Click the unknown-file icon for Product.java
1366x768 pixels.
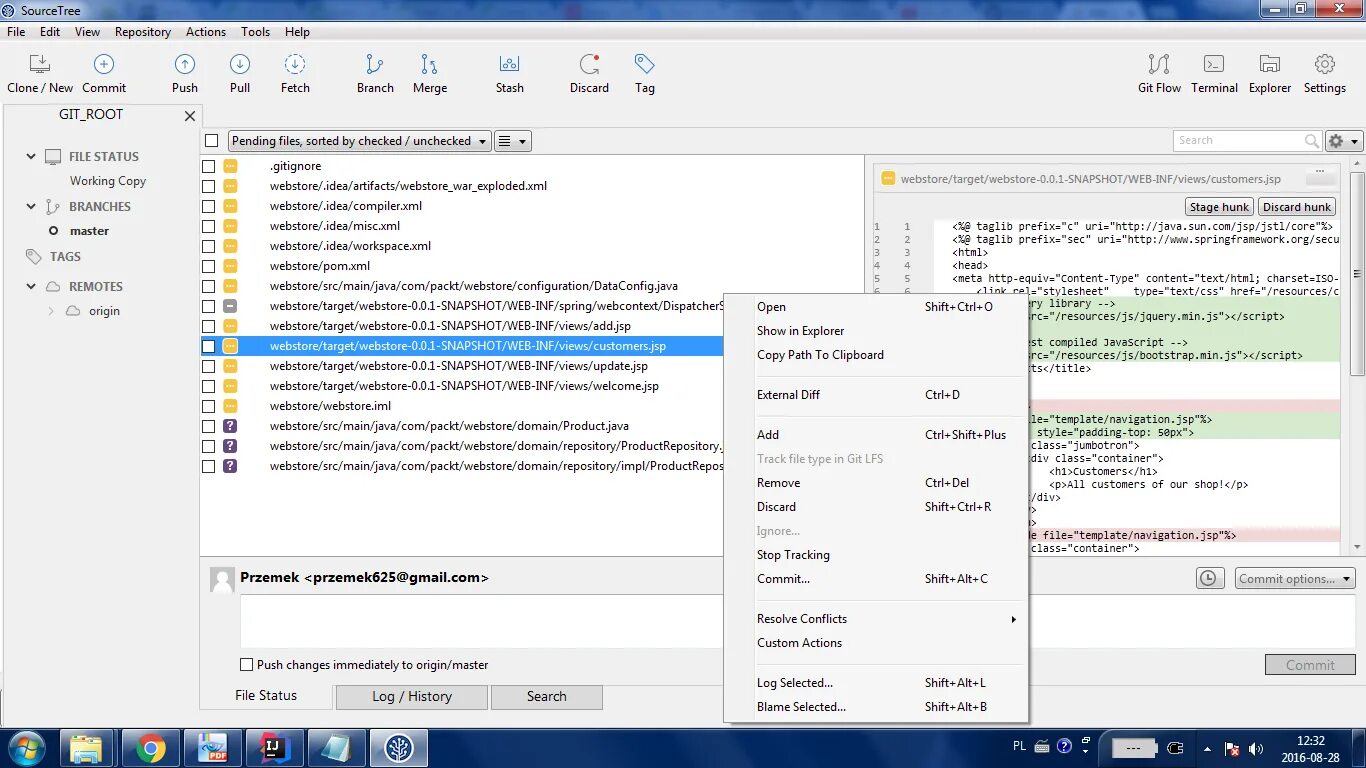tap(230, 426)
